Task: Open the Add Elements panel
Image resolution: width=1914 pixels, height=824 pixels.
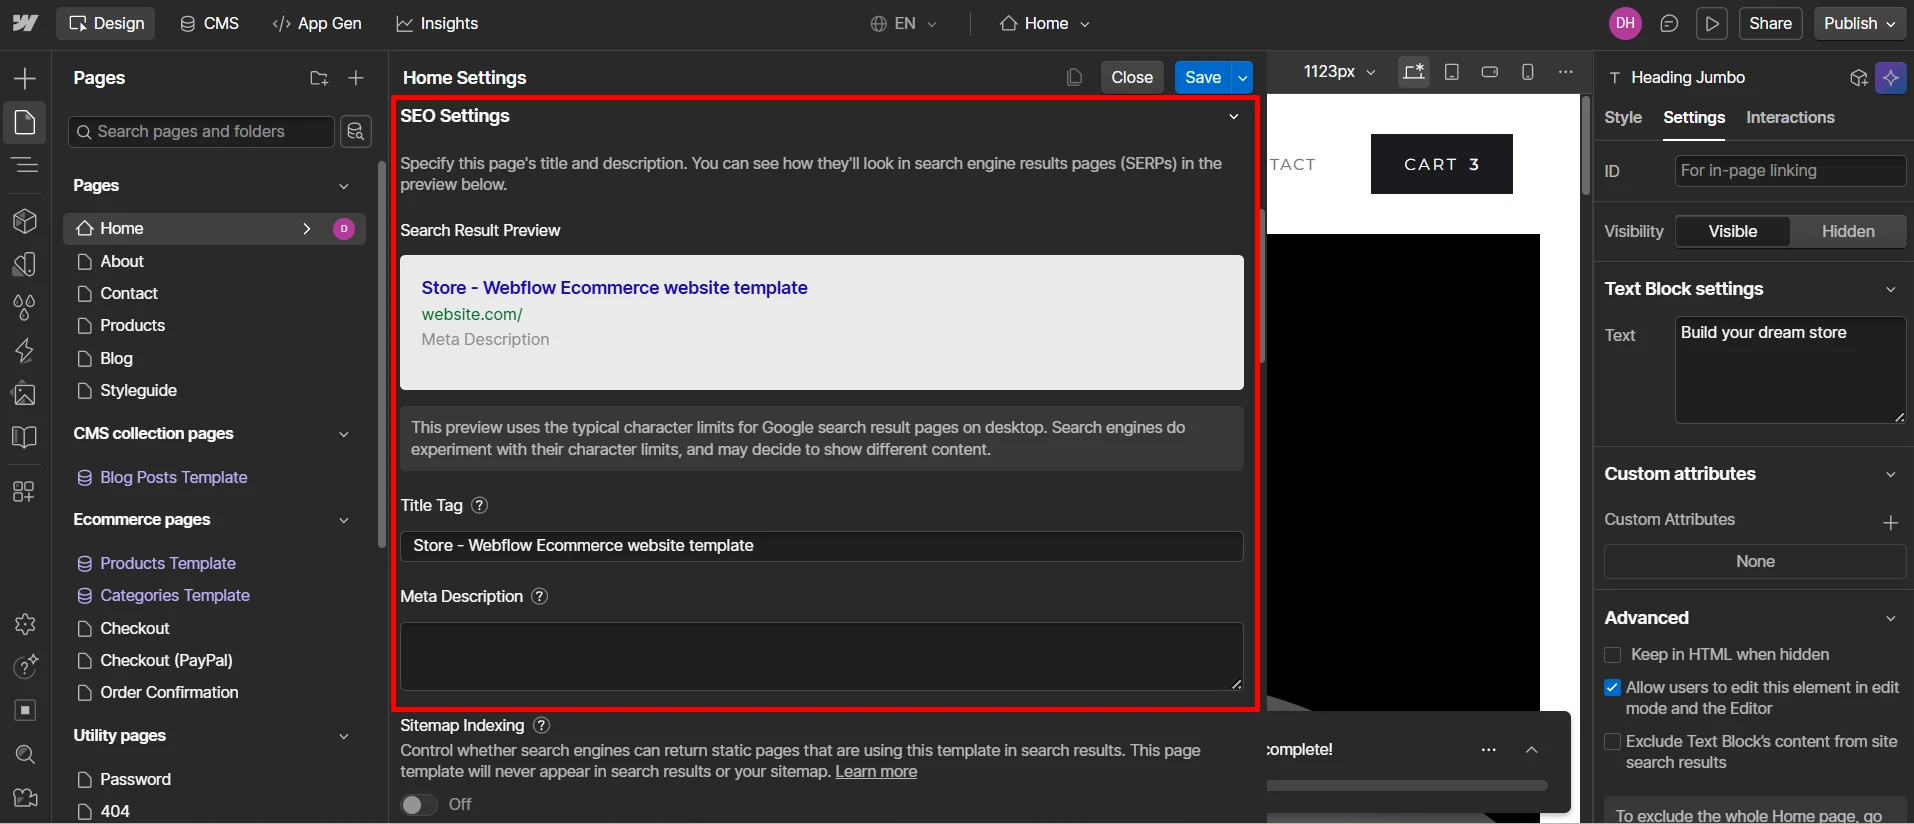Action: (25, 78)
